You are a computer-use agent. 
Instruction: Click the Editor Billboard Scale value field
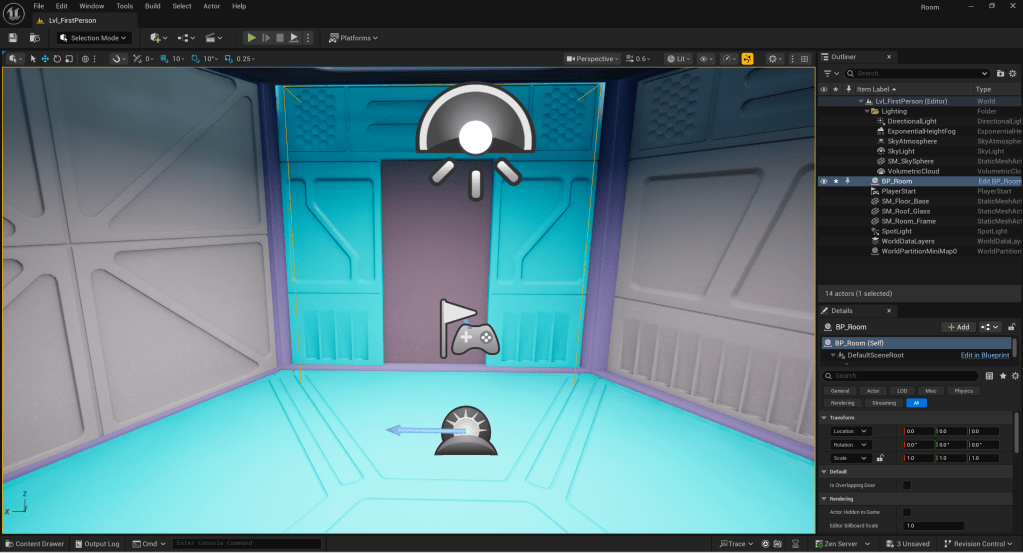[x=933, y=525]
